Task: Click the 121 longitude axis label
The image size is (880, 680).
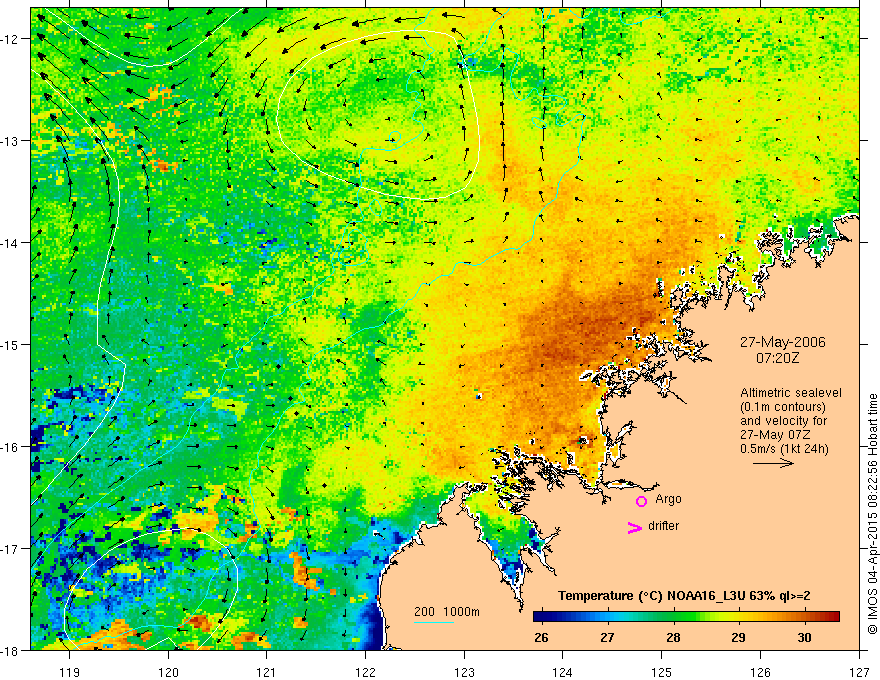Action: pyautogui.click(x=267, y=672)
